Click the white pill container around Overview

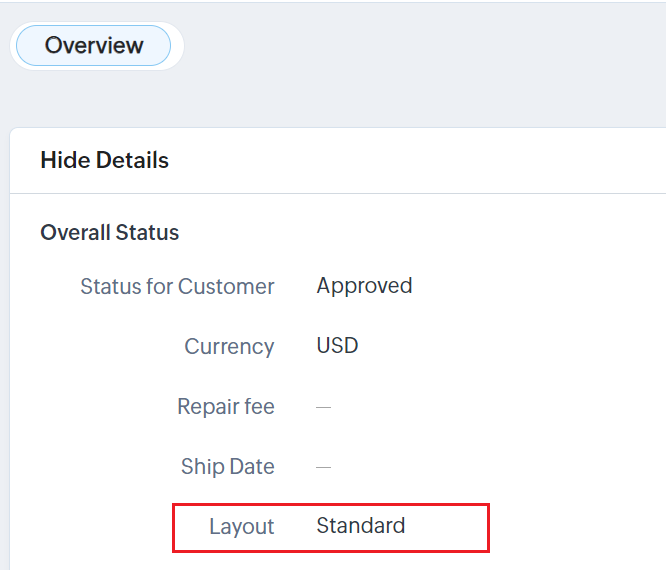point(177,46)
